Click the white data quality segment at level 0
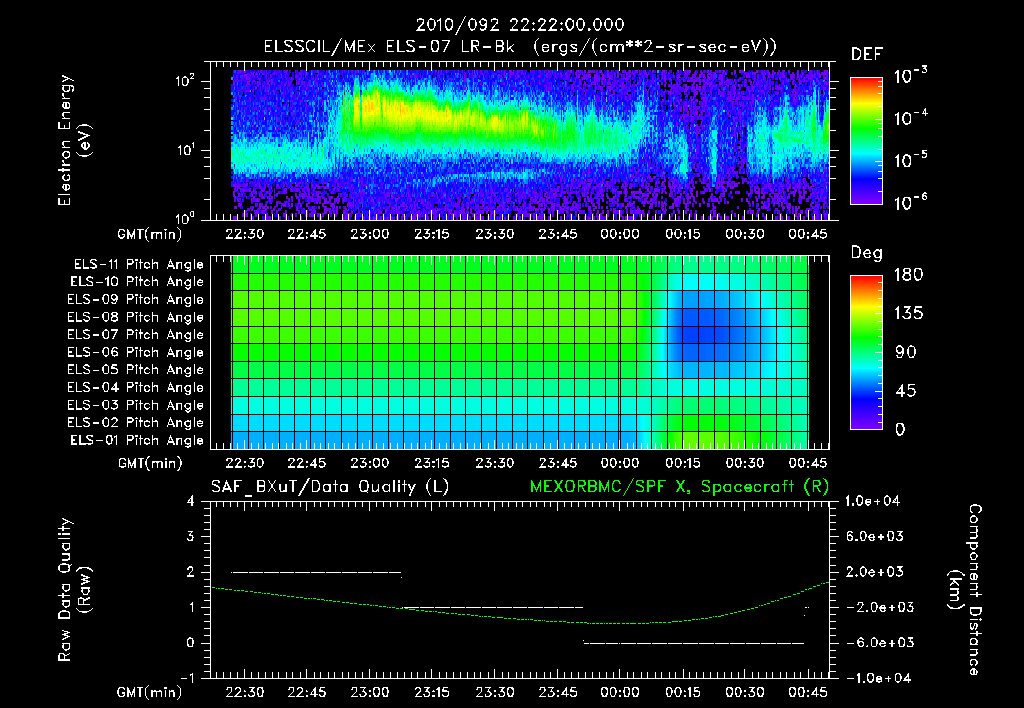The height and width of the screenshot is (708, 1024). tap(694, 643)
